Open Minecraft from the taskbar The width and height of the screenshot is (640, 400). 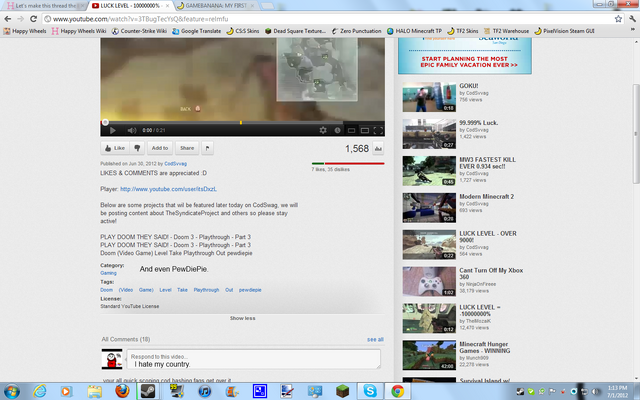(x=342, y=391)
